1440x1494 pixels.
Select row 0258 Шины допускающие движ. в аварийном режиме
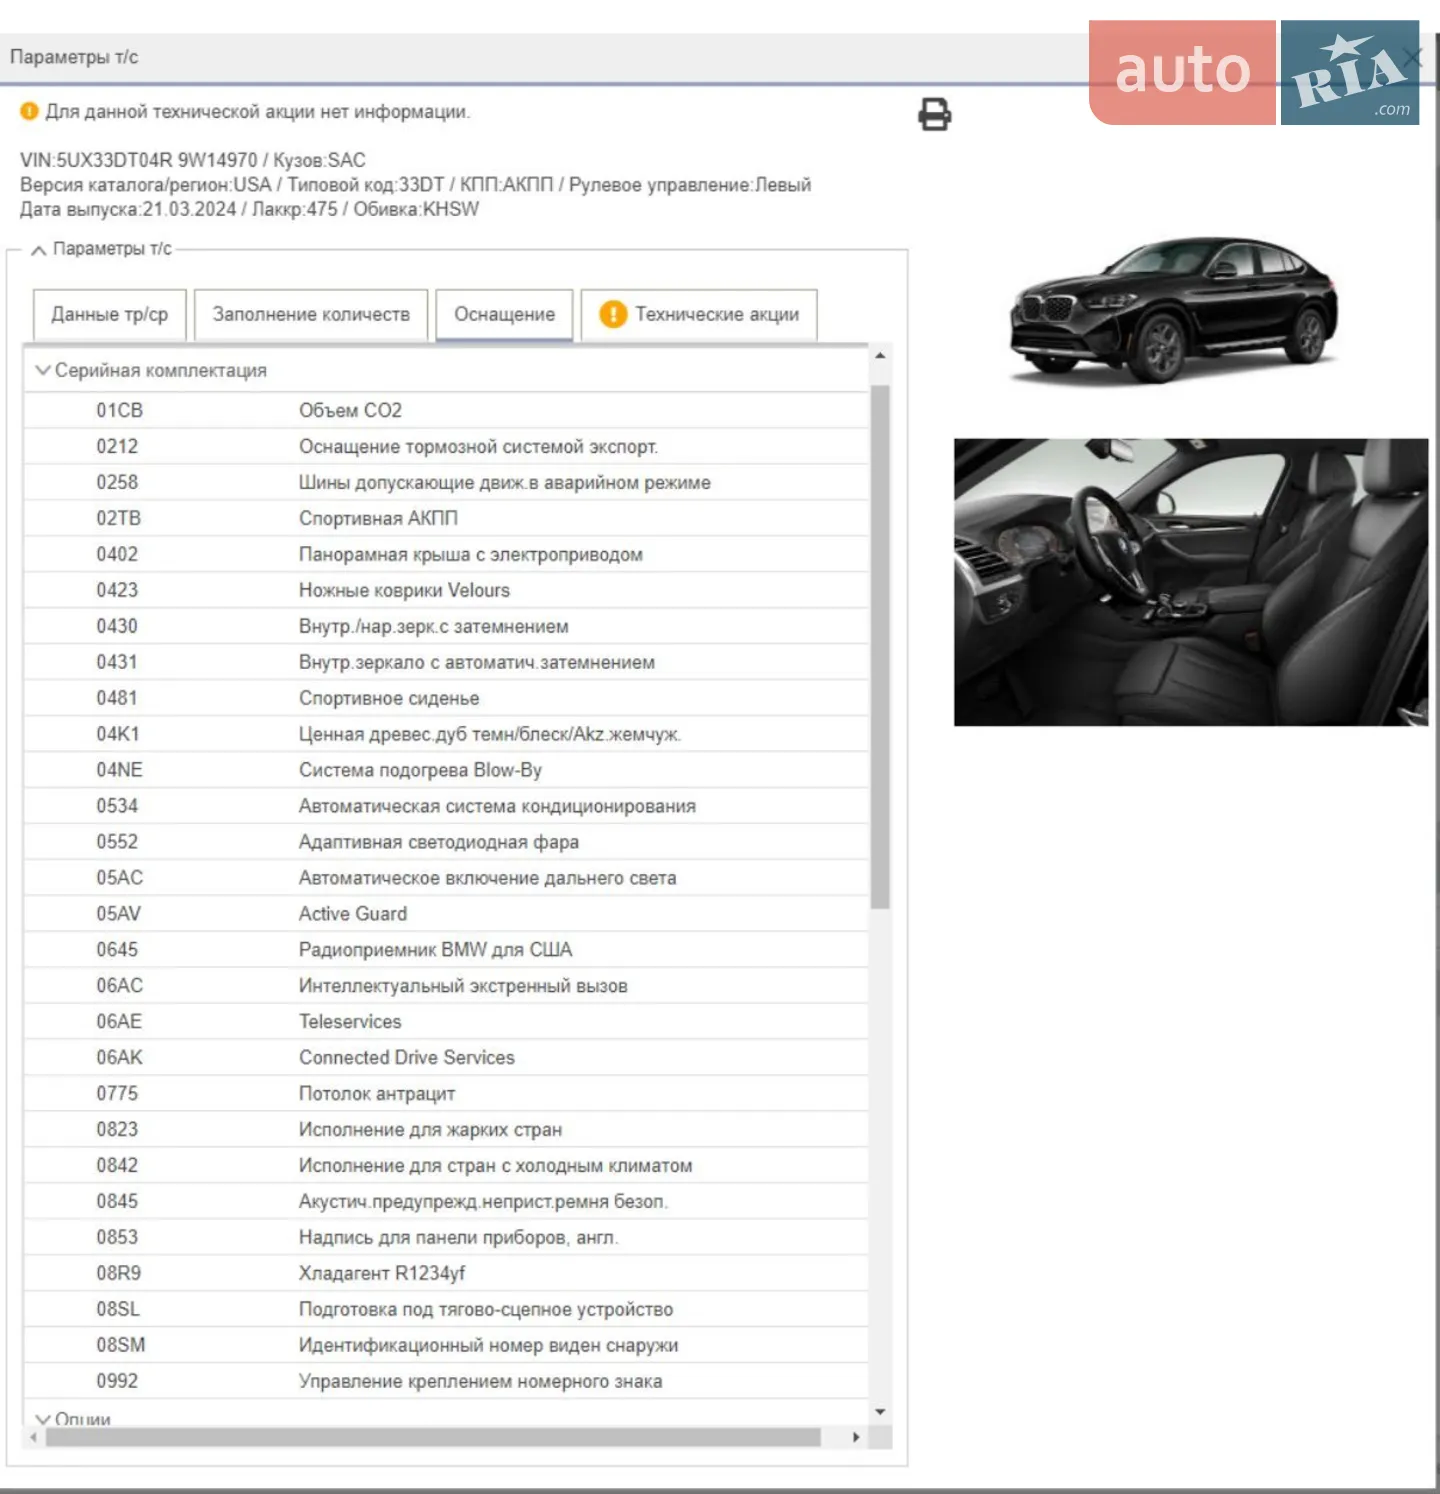tap(446, 482)
